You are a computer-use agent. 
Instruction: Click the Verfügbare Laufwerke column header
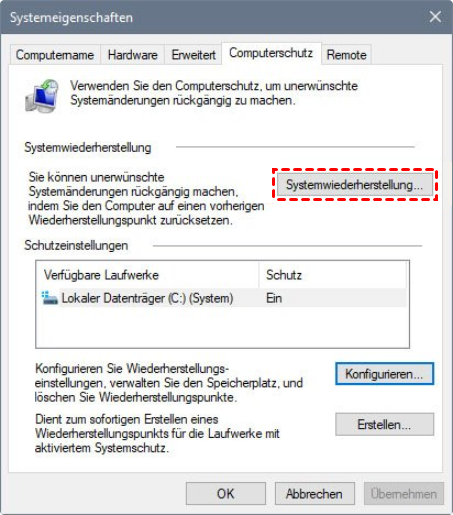point(148,275)
